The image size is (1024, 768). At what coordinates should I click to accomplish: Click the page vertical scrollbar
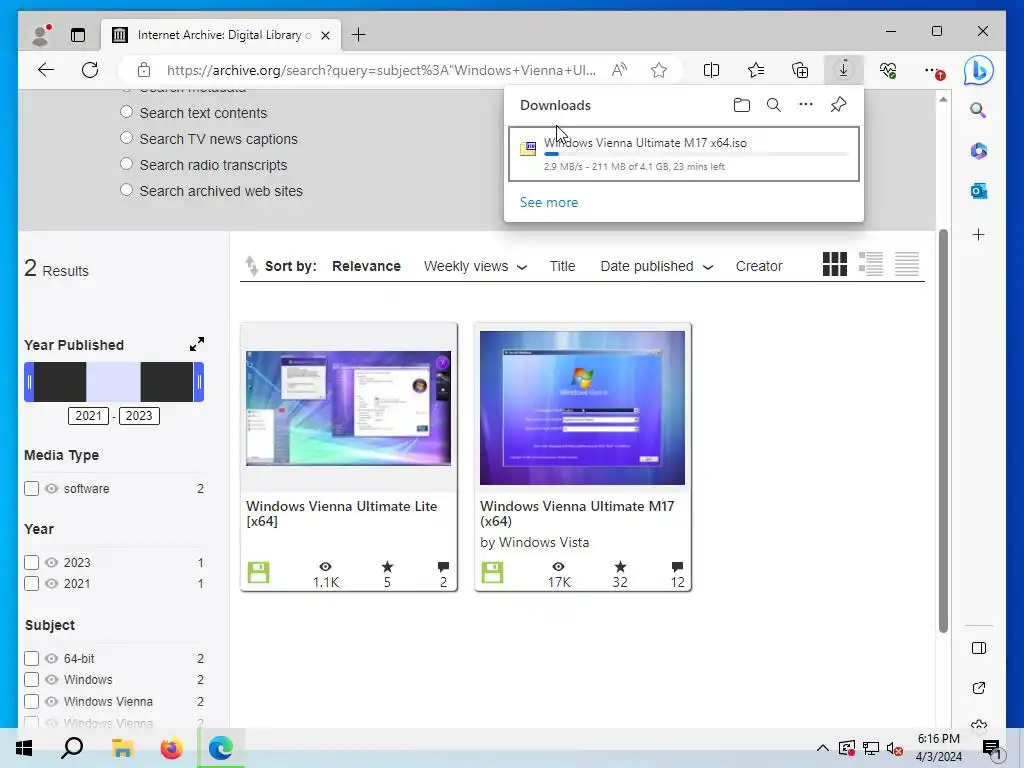point(943,431)
